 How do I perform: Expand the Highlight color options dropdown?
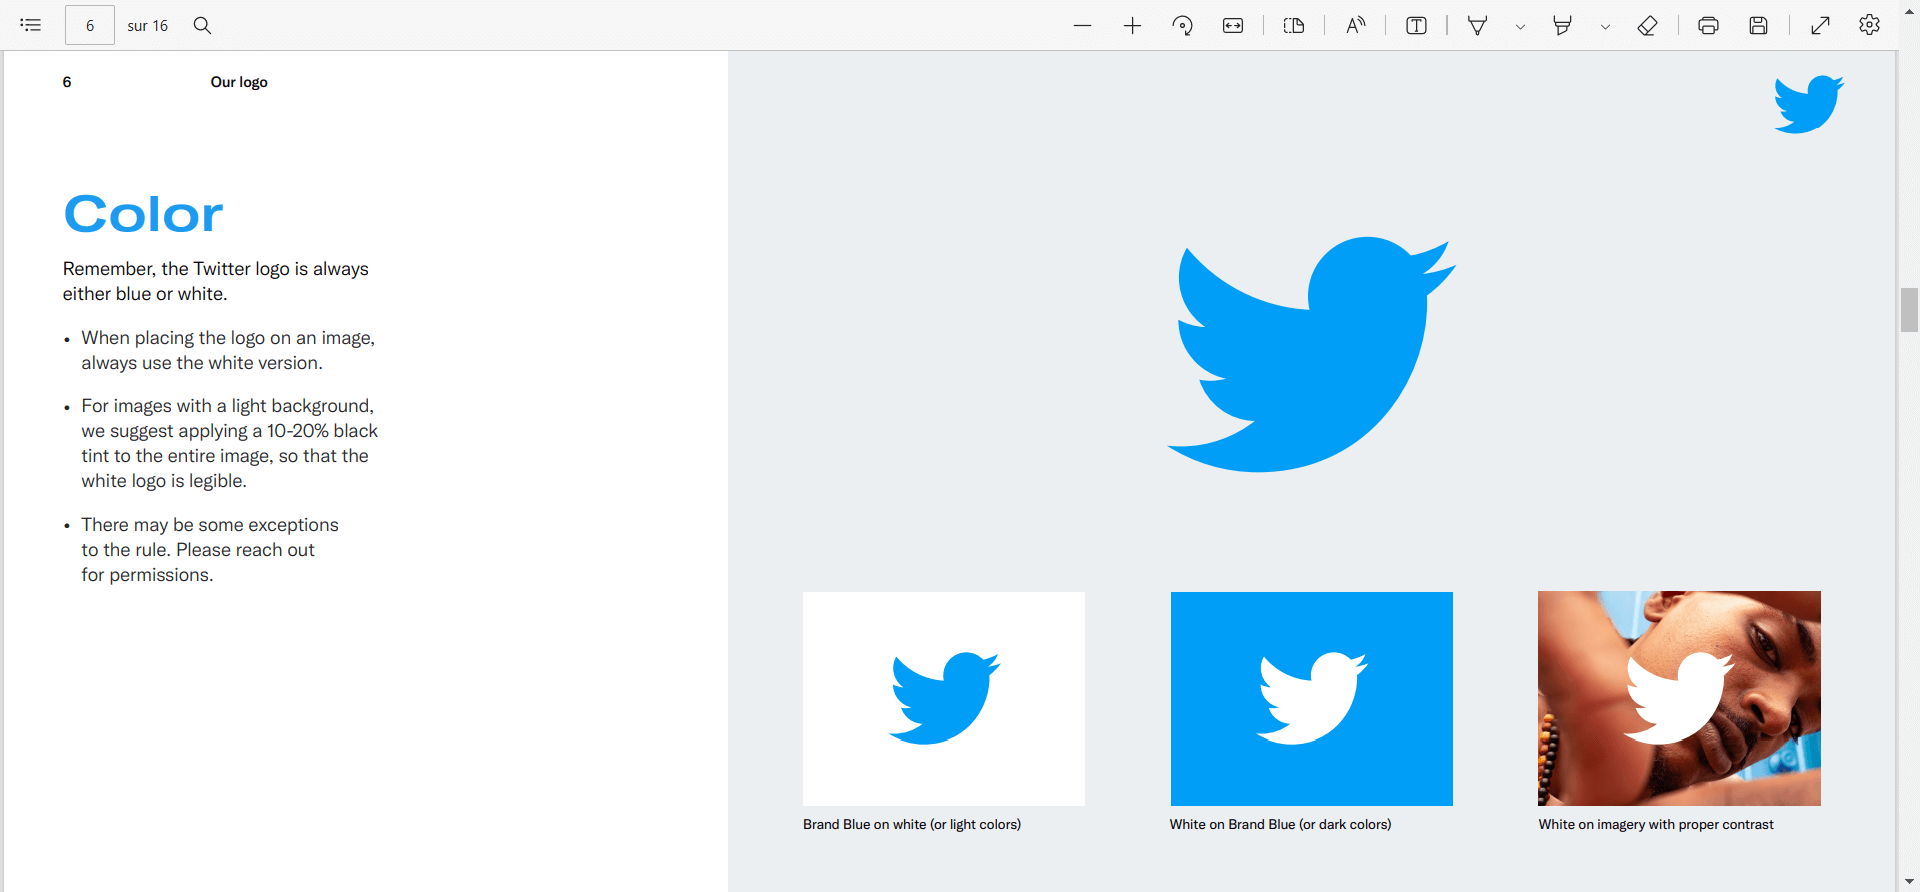tap(1605, 27)
